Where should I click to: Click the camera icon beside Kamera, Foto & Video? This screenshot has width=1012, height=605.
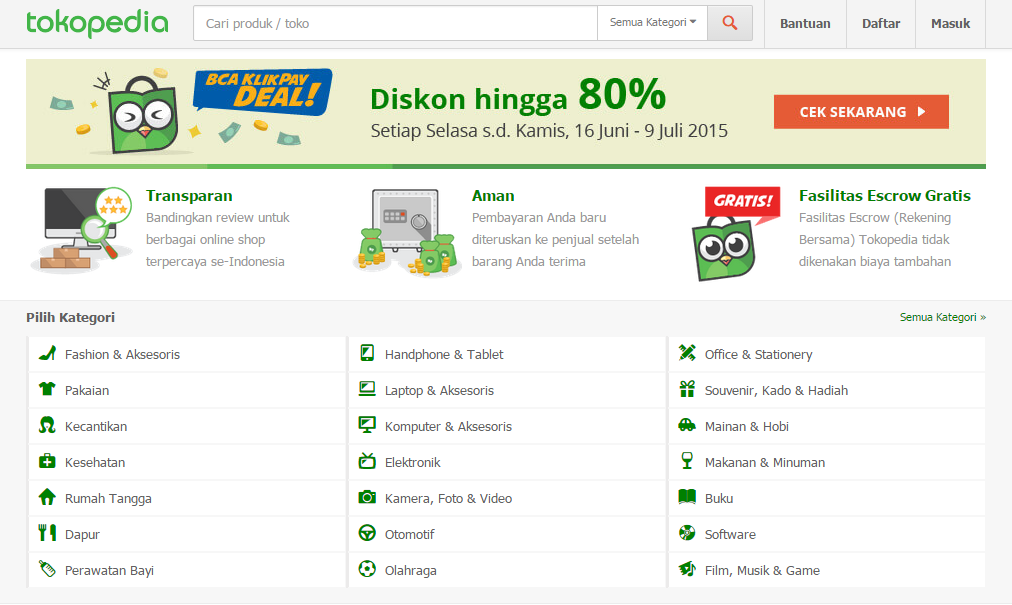(x=367, y=497)
